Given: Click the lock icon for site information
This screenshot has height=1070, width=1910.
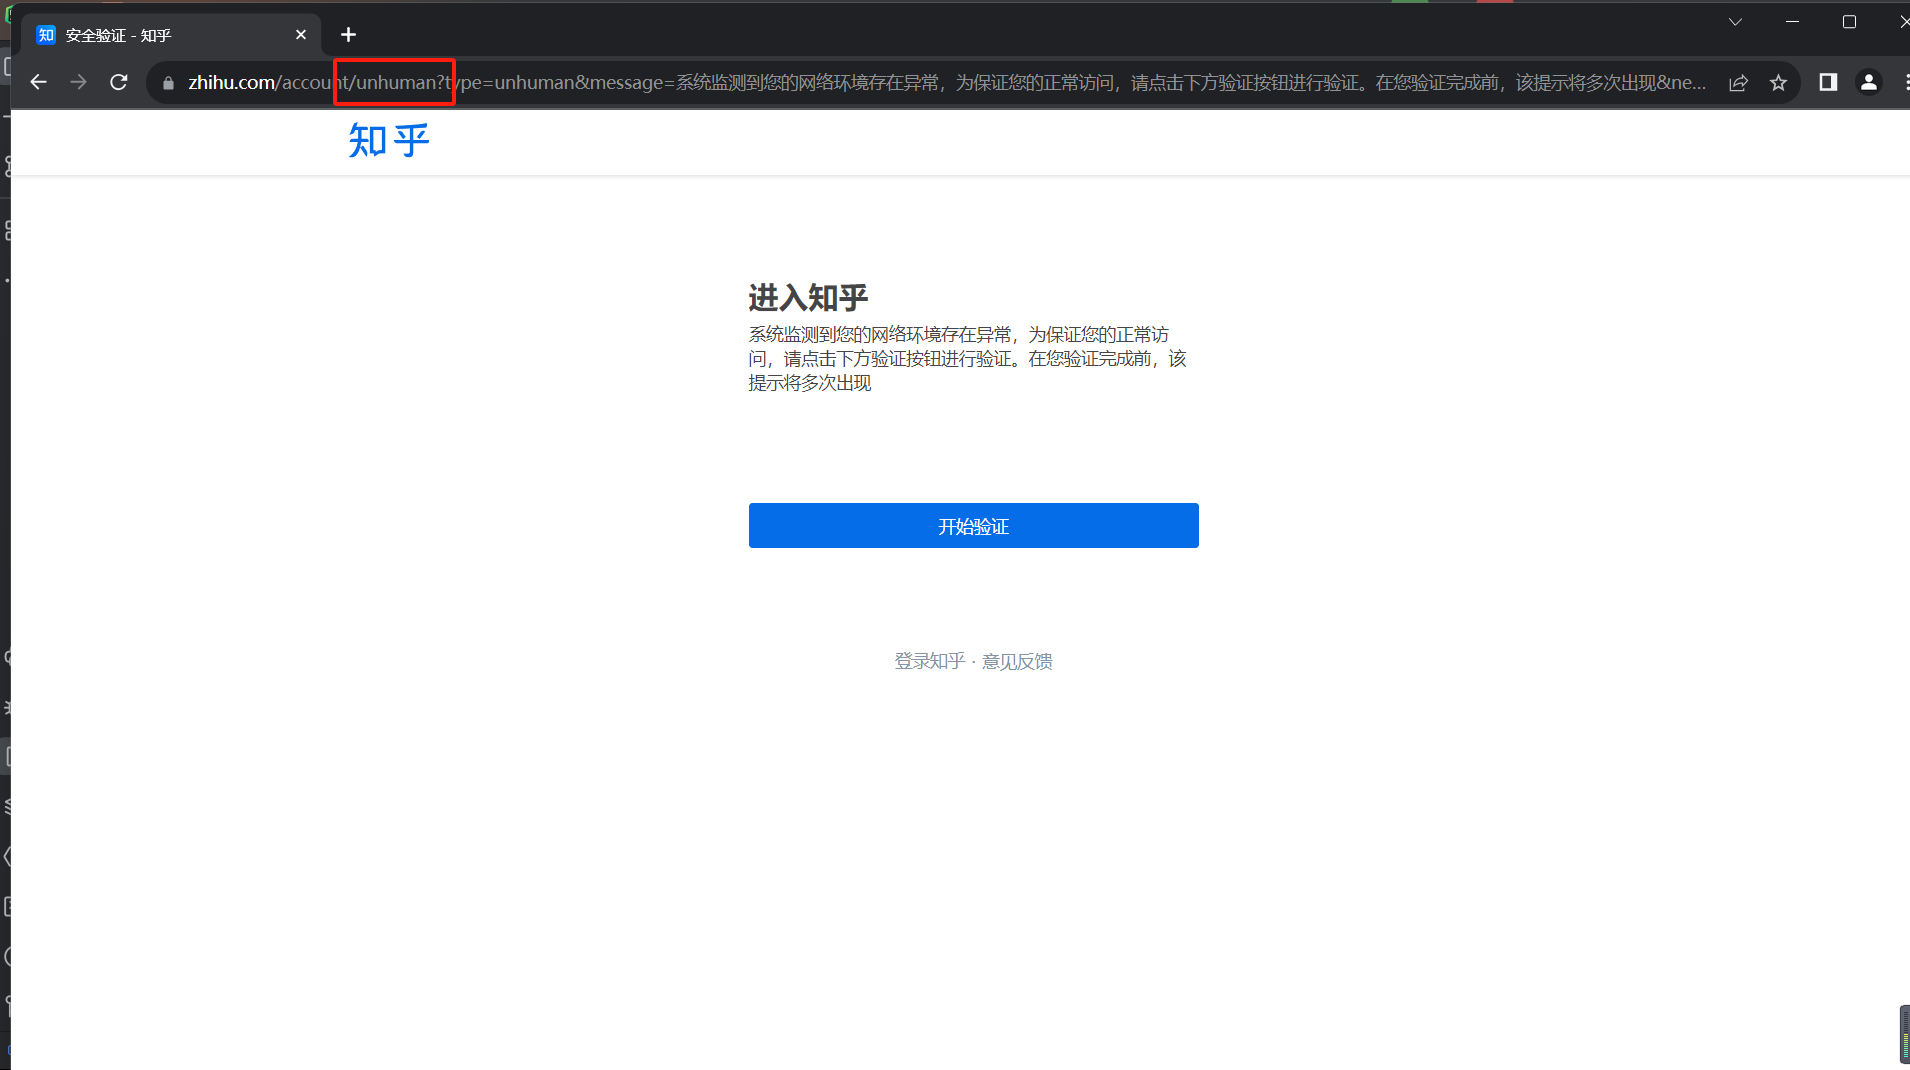Looking at the screenshot, I should [168, 83].
